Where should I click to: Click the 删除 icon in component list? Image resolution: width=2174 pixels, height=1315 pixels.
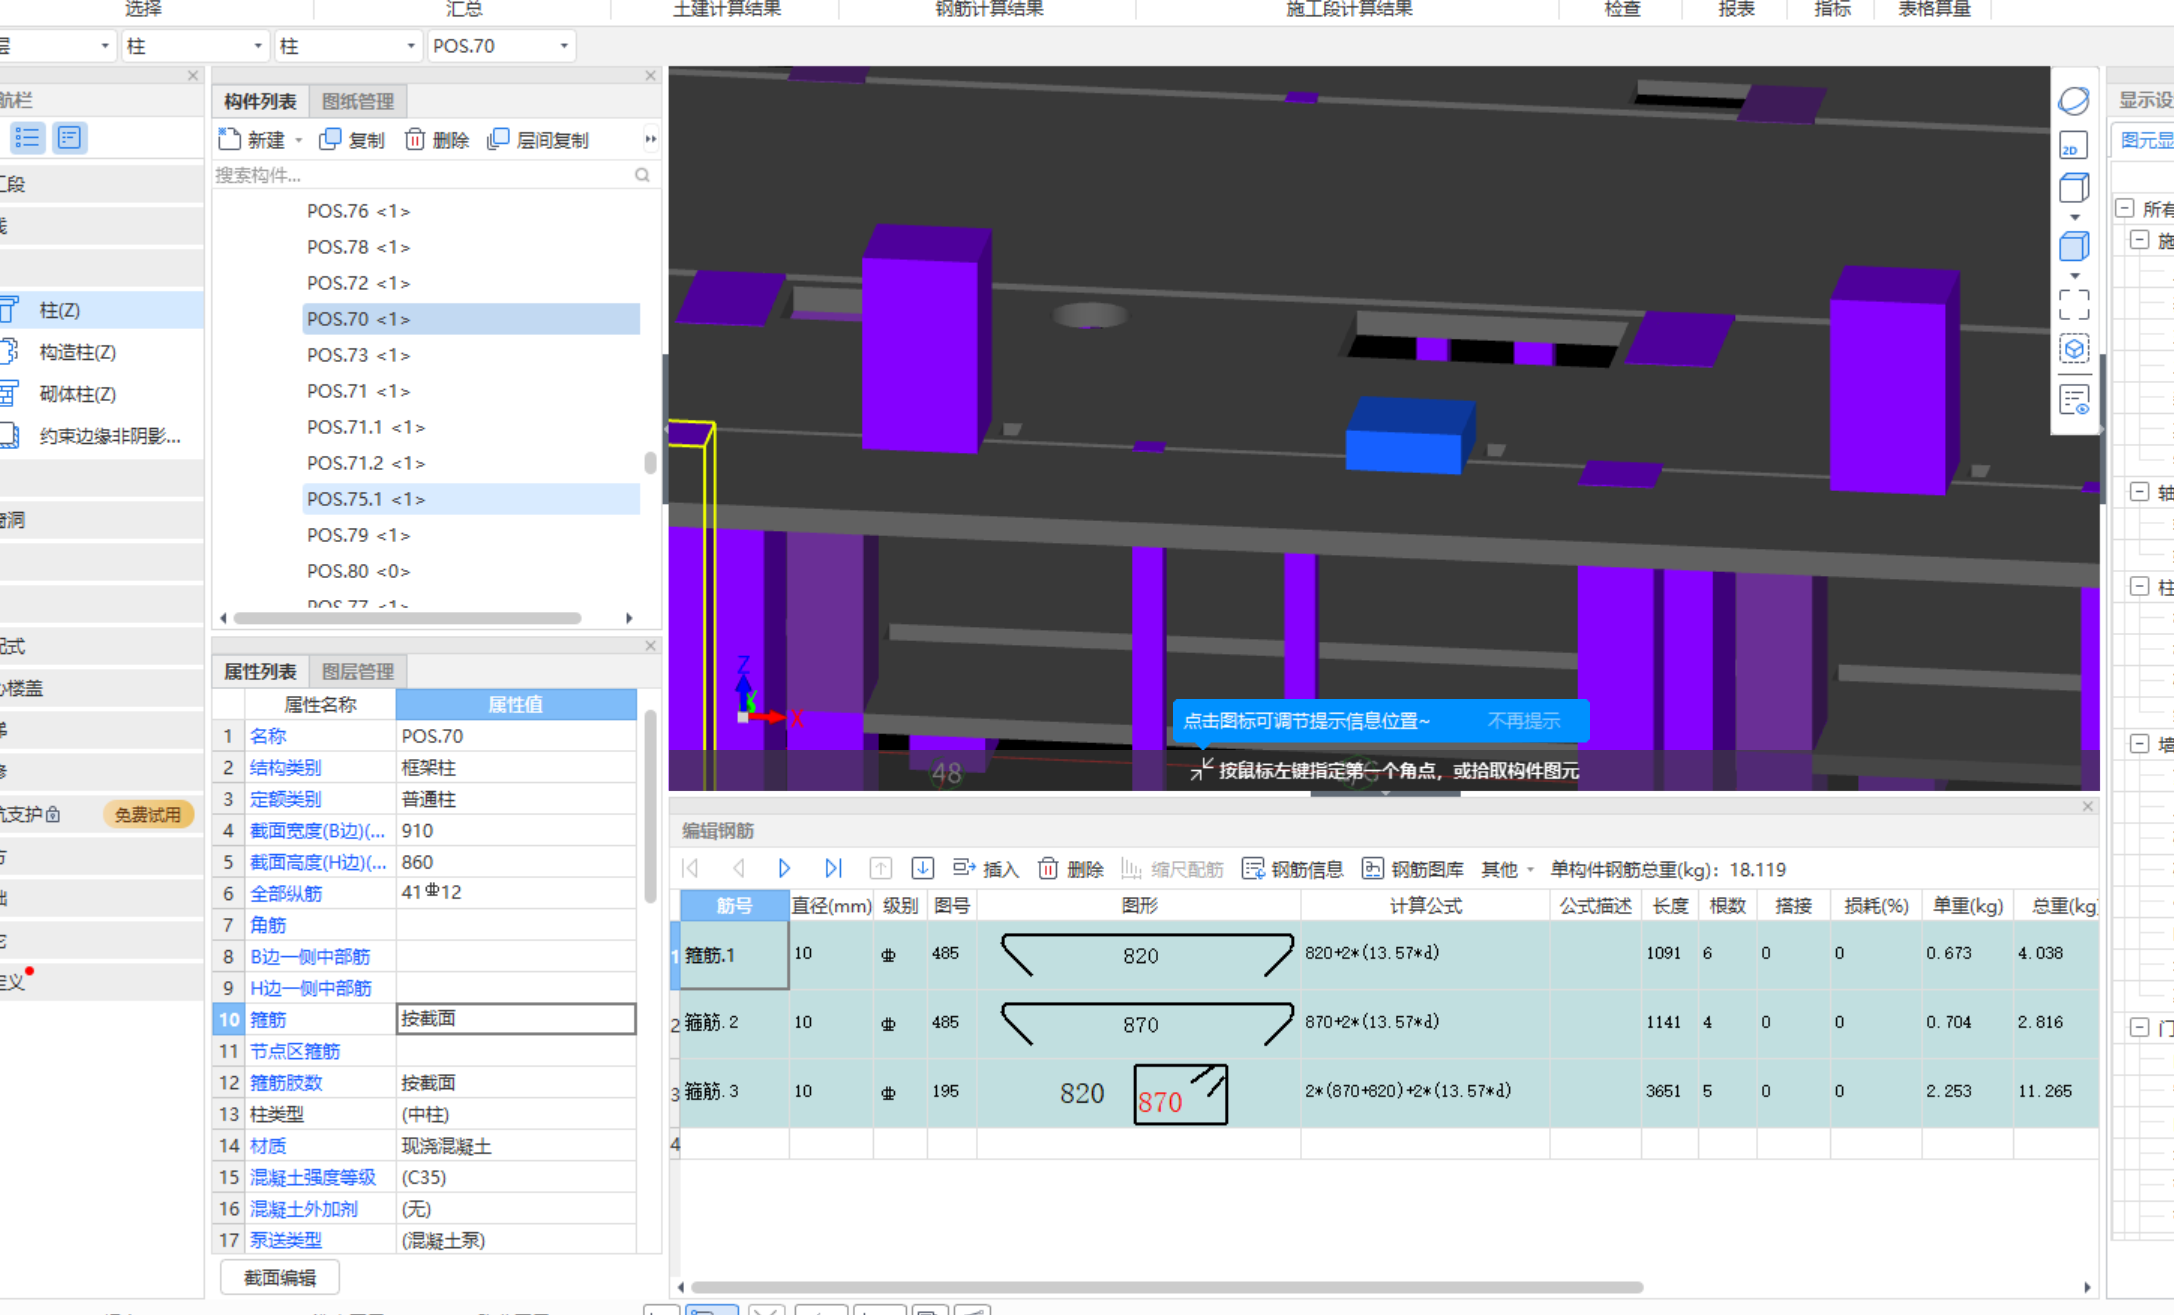415,140
